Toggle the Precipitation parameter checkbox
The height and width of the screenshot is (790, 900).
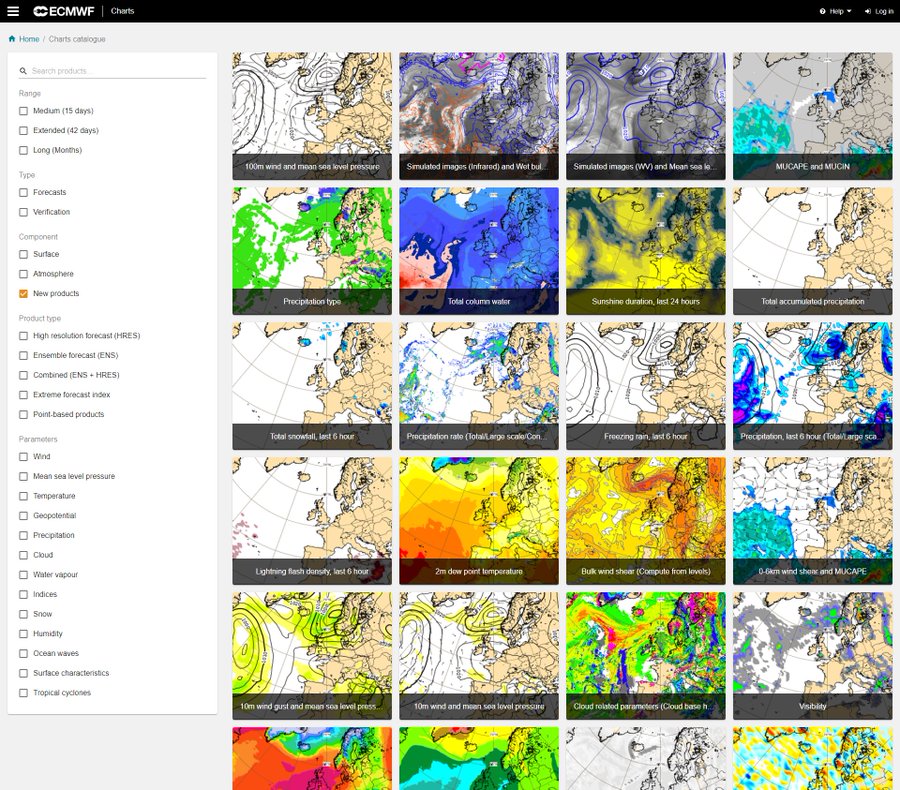click(x=24, y=535)
